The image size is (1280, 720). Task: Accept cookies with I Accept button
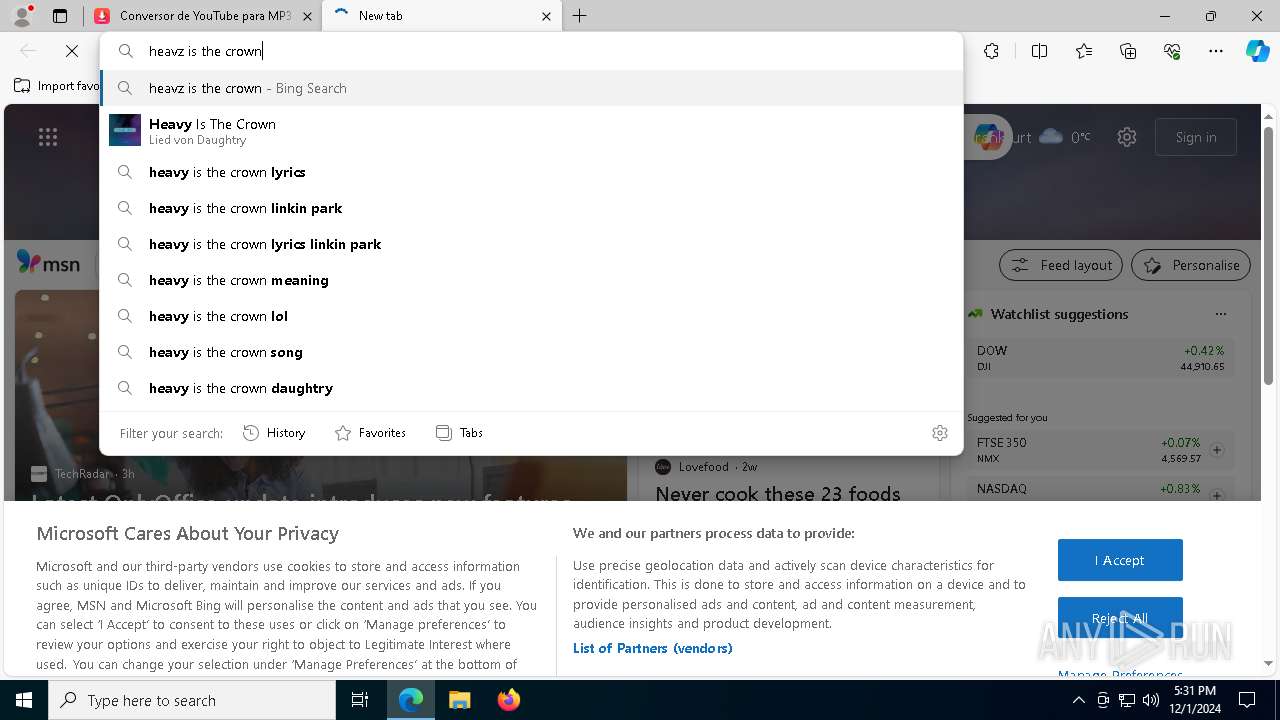click(1120, 560)
